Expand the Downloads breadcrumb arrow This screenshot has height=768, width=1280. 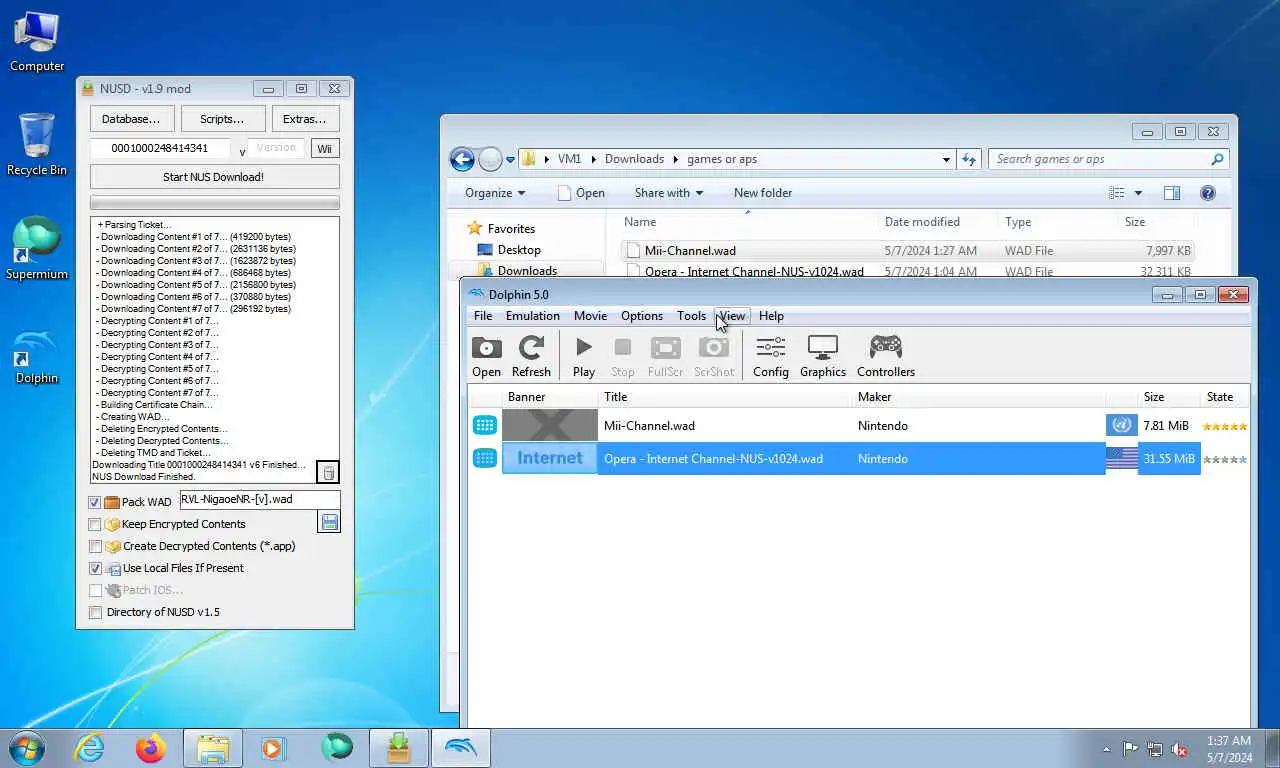(675, 159)
